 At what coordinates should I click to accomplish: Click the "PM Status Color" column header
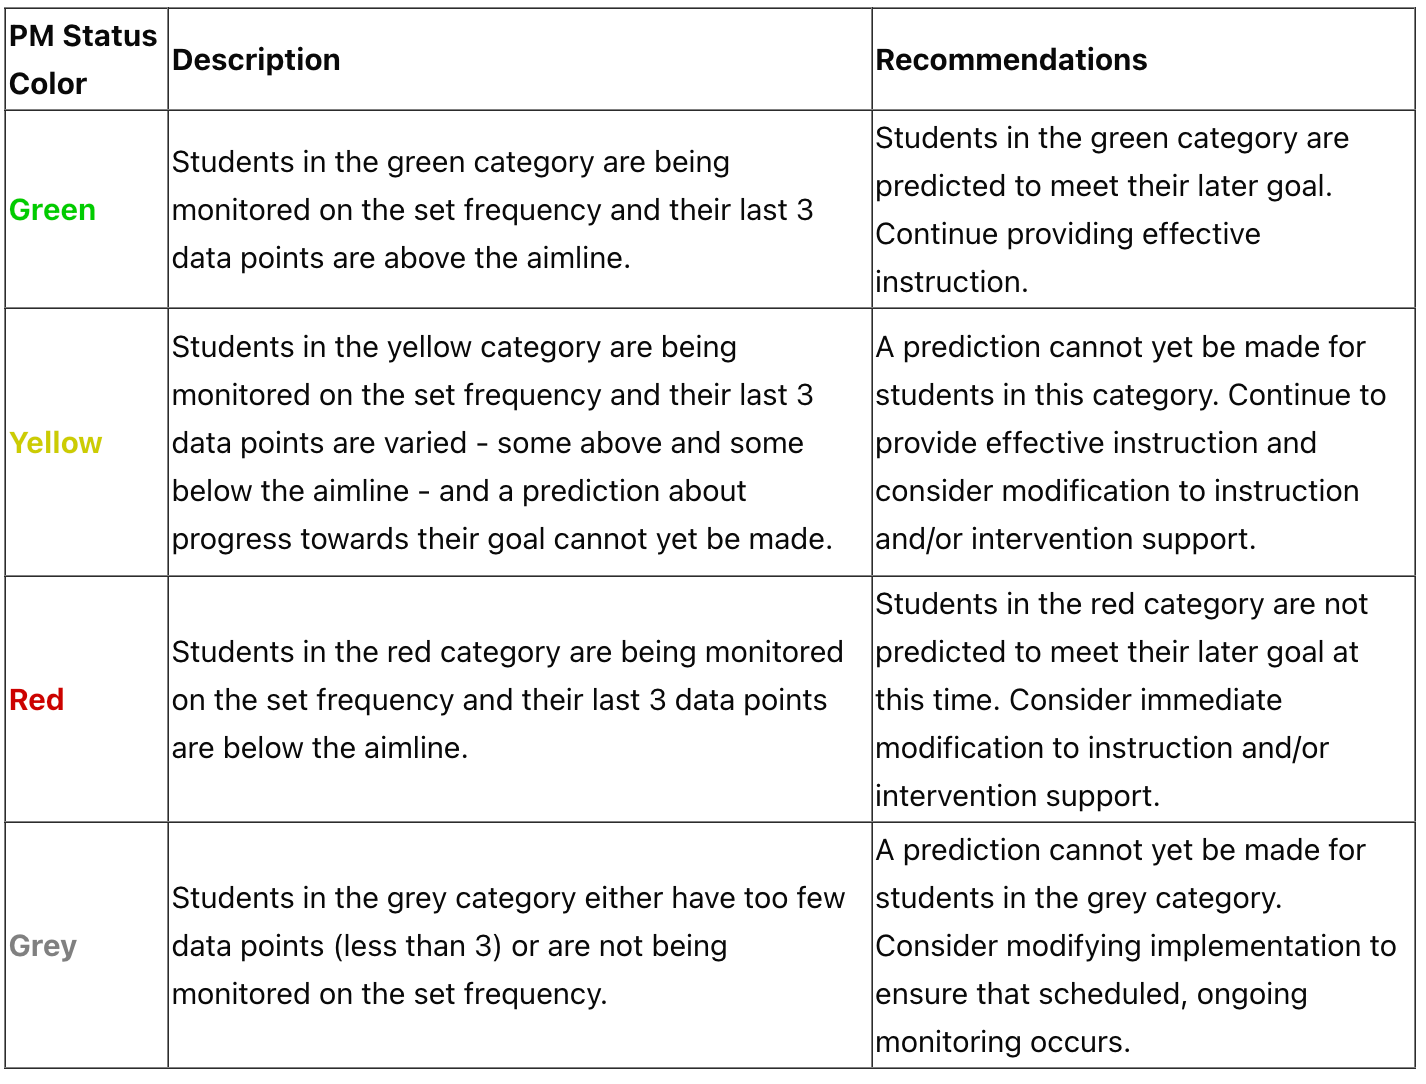(83, 60)
